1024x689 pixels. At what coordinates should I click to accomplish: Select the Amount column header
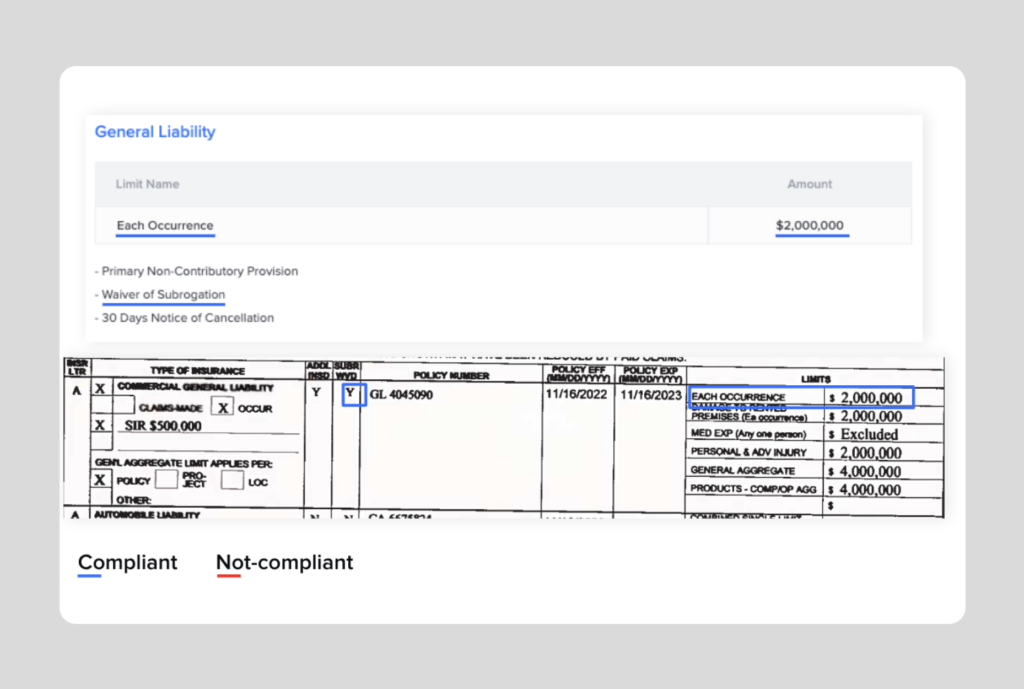(809, 184)
